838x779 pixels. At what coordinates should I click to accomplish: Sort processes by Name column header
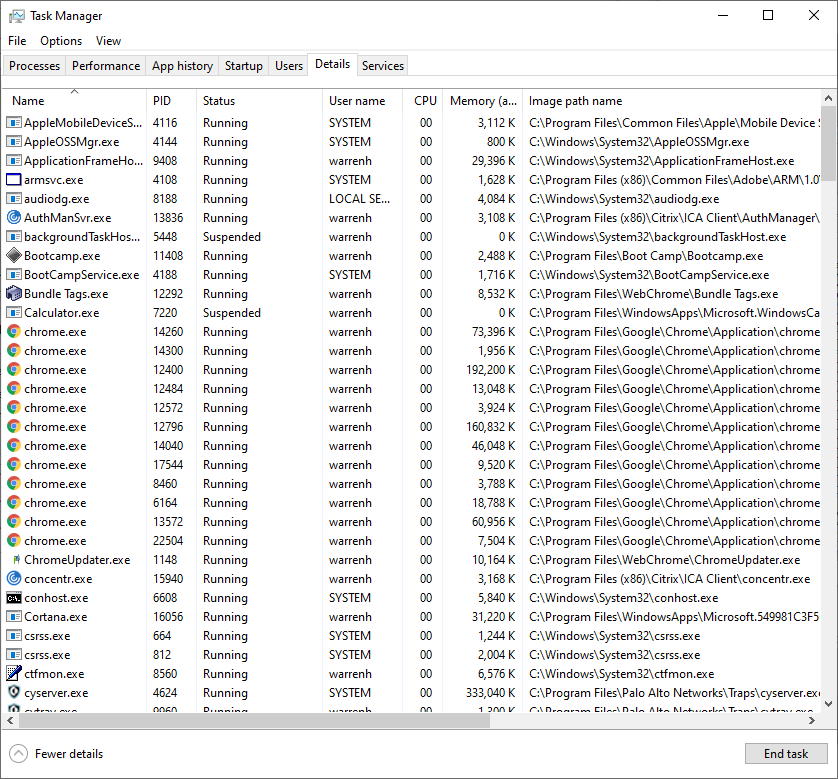tap(28, 101)
